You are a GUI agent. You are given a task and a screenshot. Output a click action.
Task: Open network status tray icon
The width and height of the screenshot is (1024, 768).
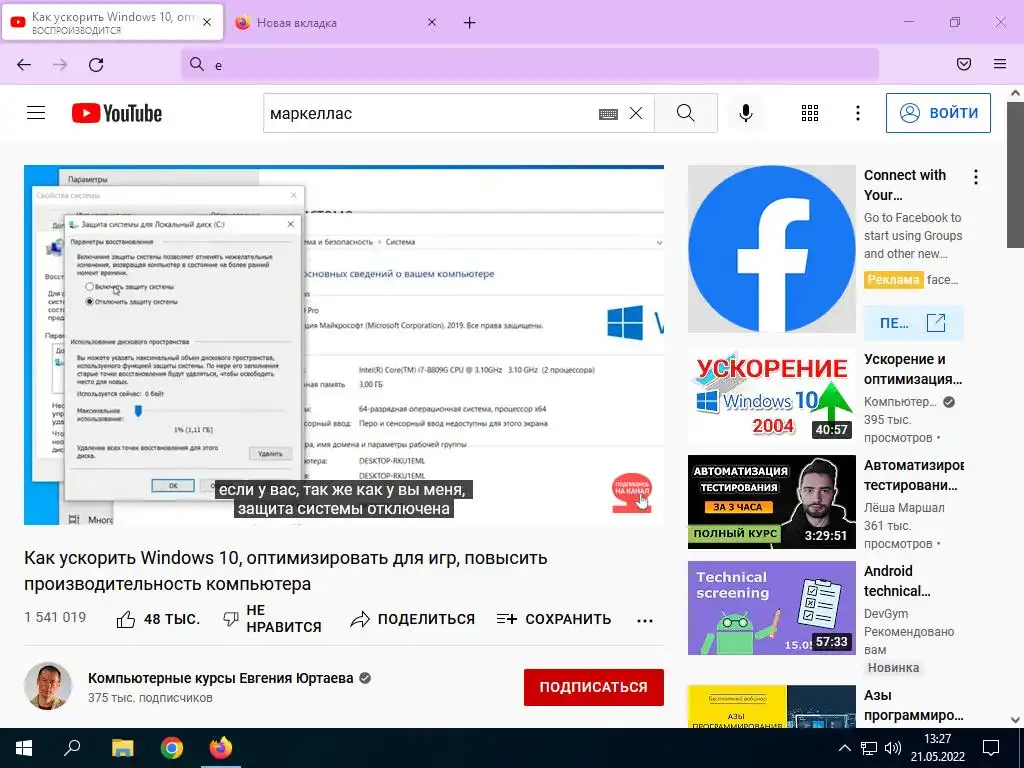click(x=869, y=748)
